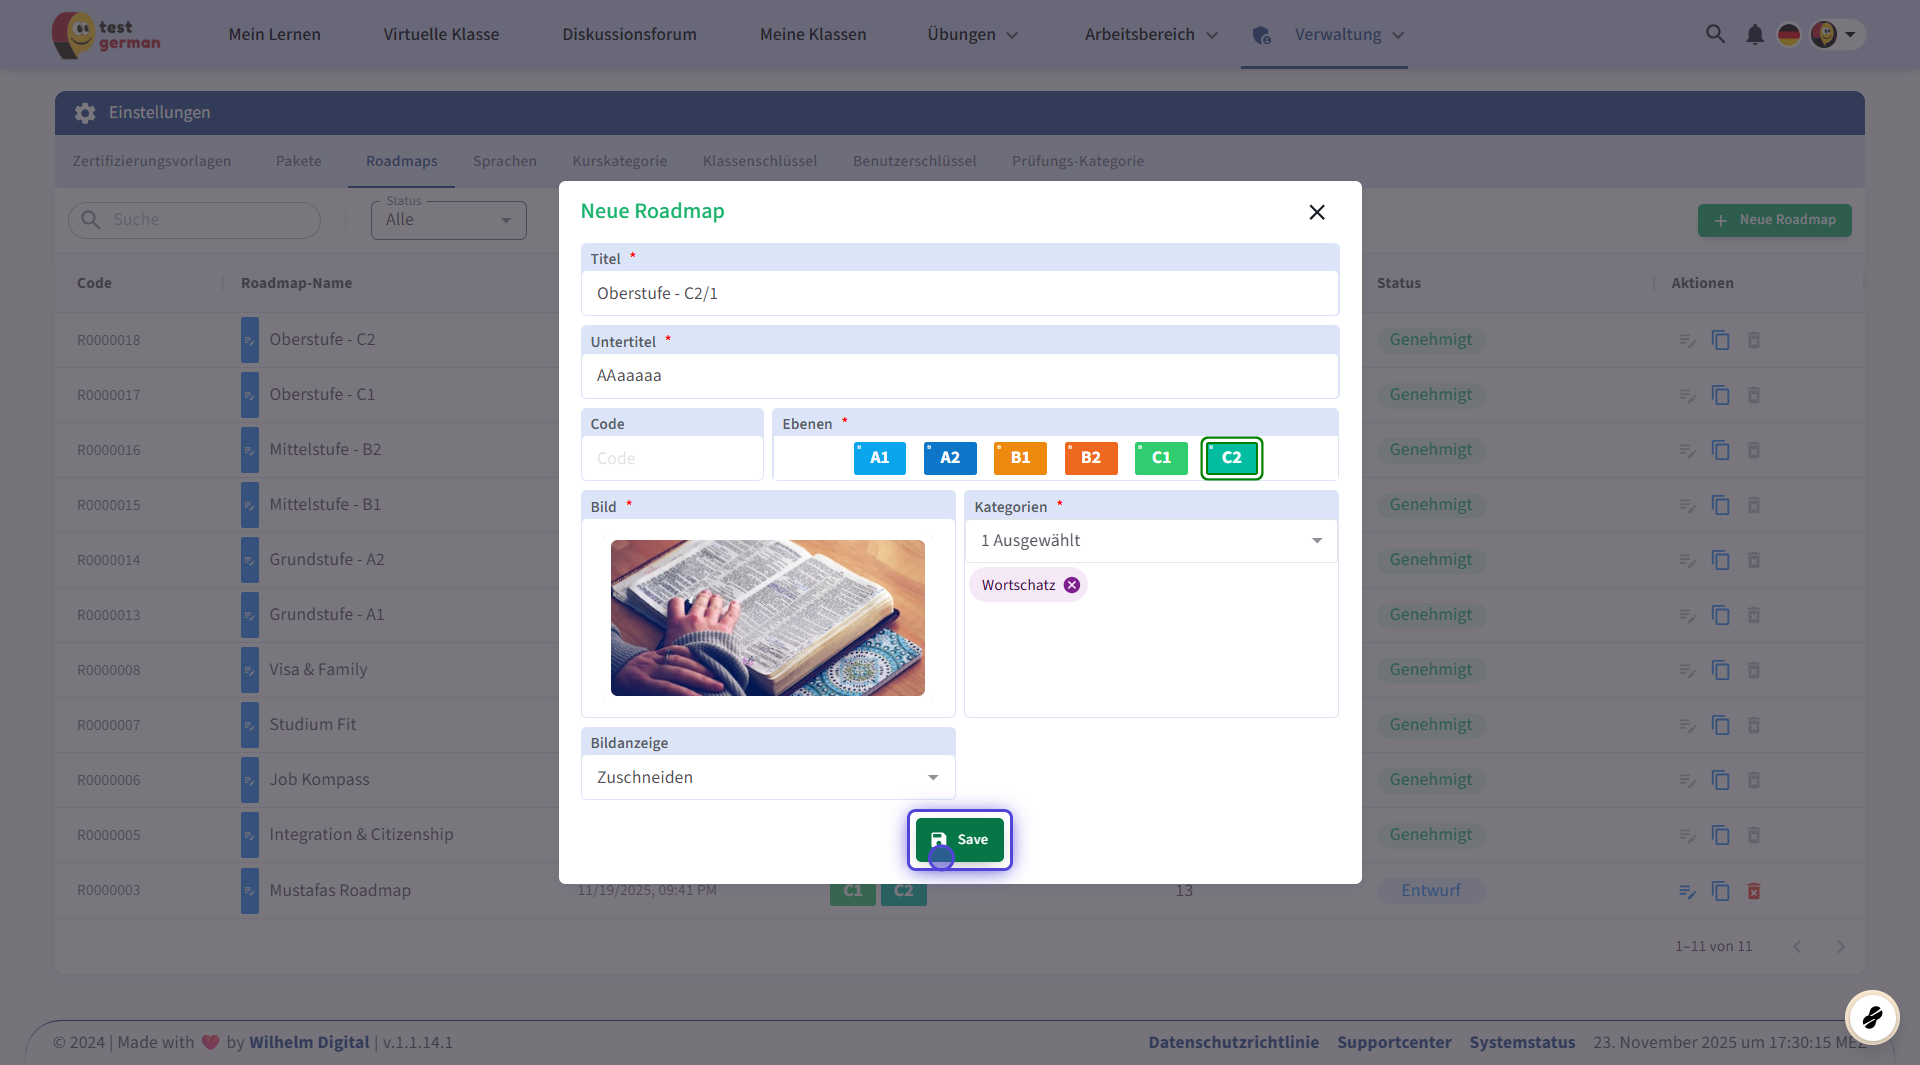Image resolution: width=1920 pixels, height=1065 pixels.
Task: Click the Titel input field
Action: pos(959,293)
